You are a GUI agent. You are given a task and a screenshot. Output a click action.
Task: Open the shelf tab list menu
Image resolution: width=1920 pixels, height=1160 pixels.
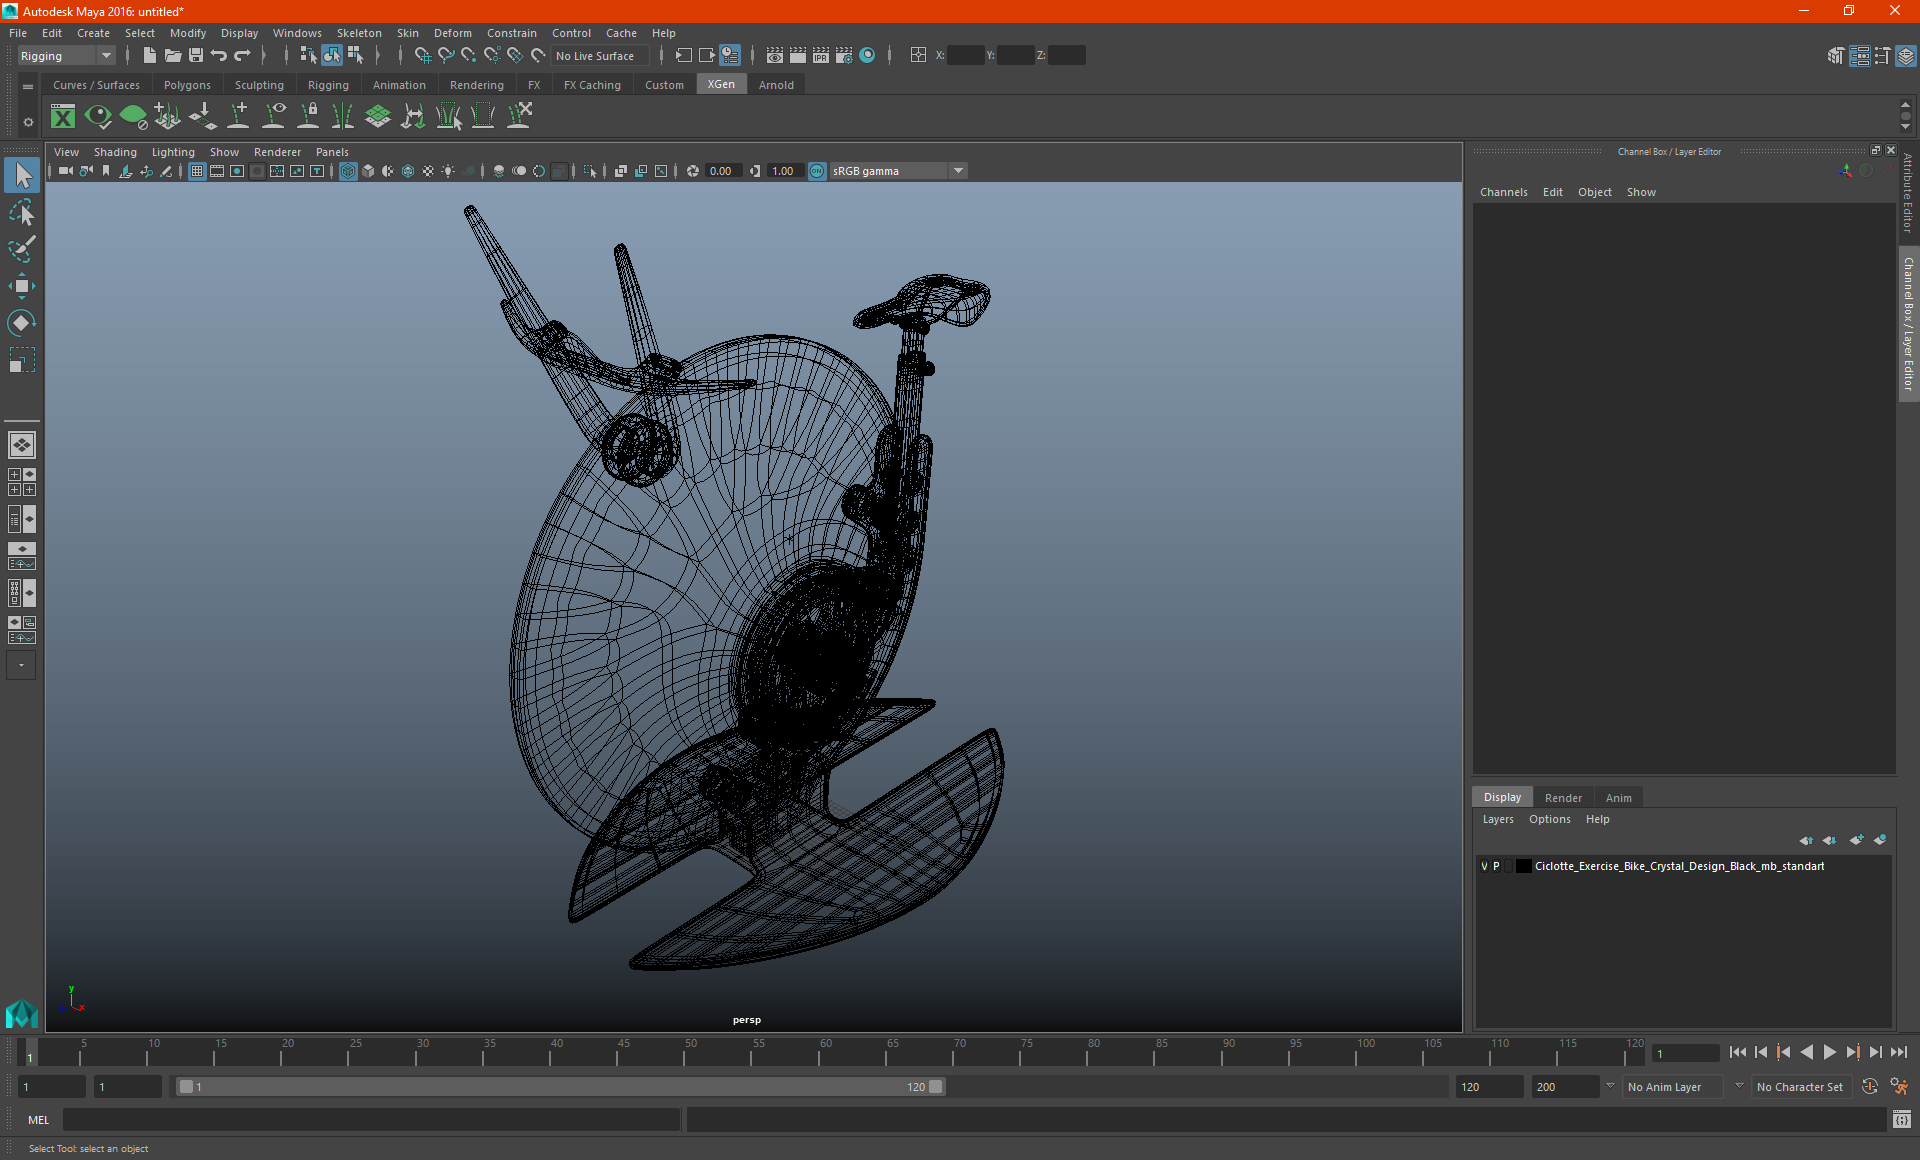click(28, 87)
